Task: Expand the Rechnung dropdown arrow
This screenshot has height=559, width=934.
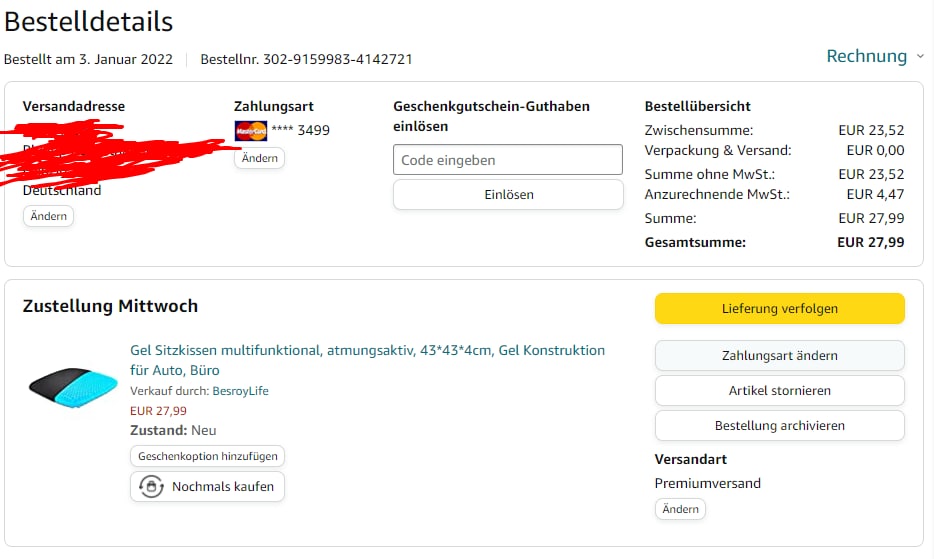Action: (x=920, y=57)
